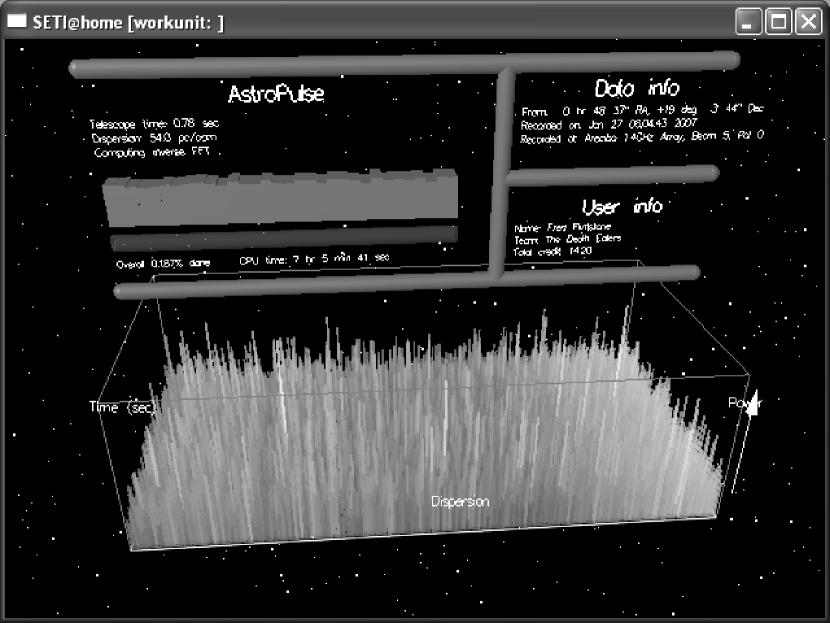Image resolution: width=830 pixels, height=623 pixels.
Task: Click the 'Team: The Death Eaters' line
Action: [x=567, y=239]
